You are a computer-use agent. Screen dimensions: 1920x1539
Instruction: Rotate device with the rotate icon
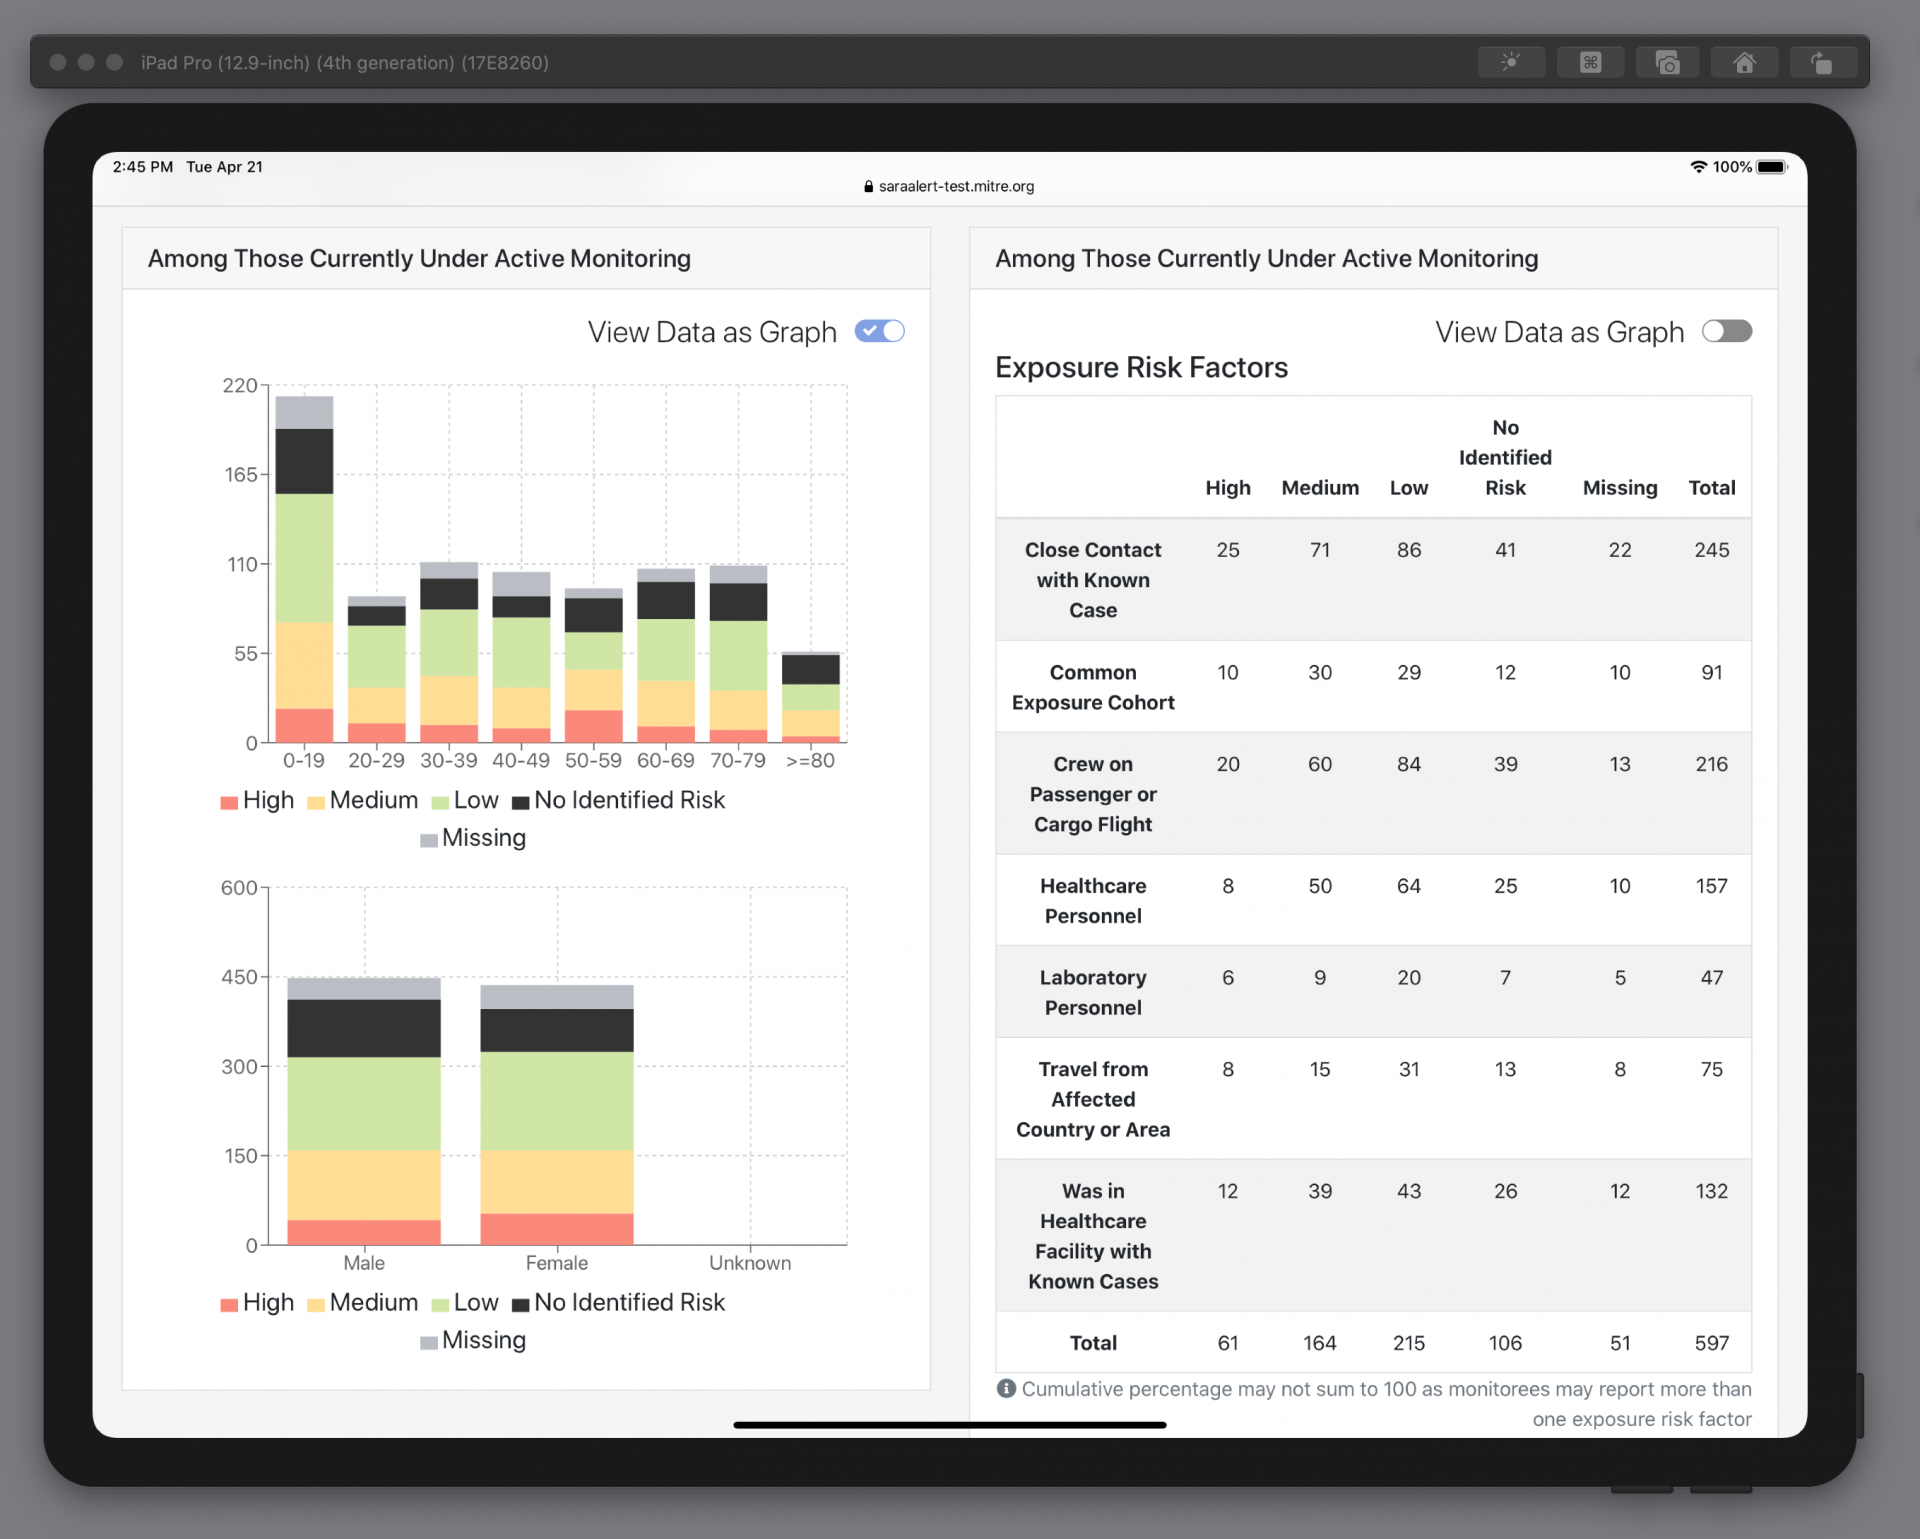(1822, 62)
